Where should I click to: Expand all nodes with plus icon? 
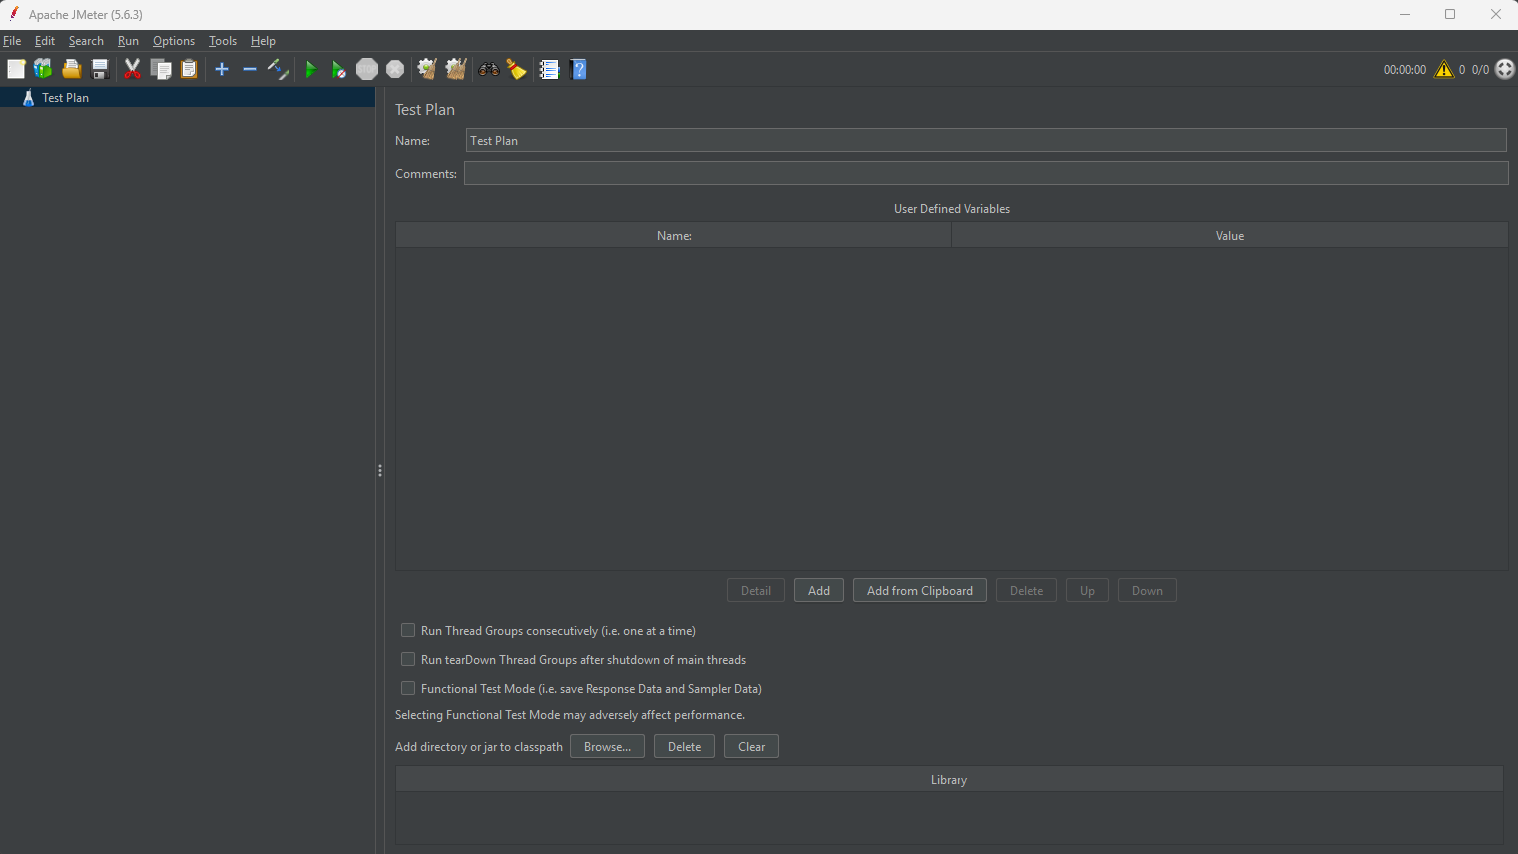[222, 69]
